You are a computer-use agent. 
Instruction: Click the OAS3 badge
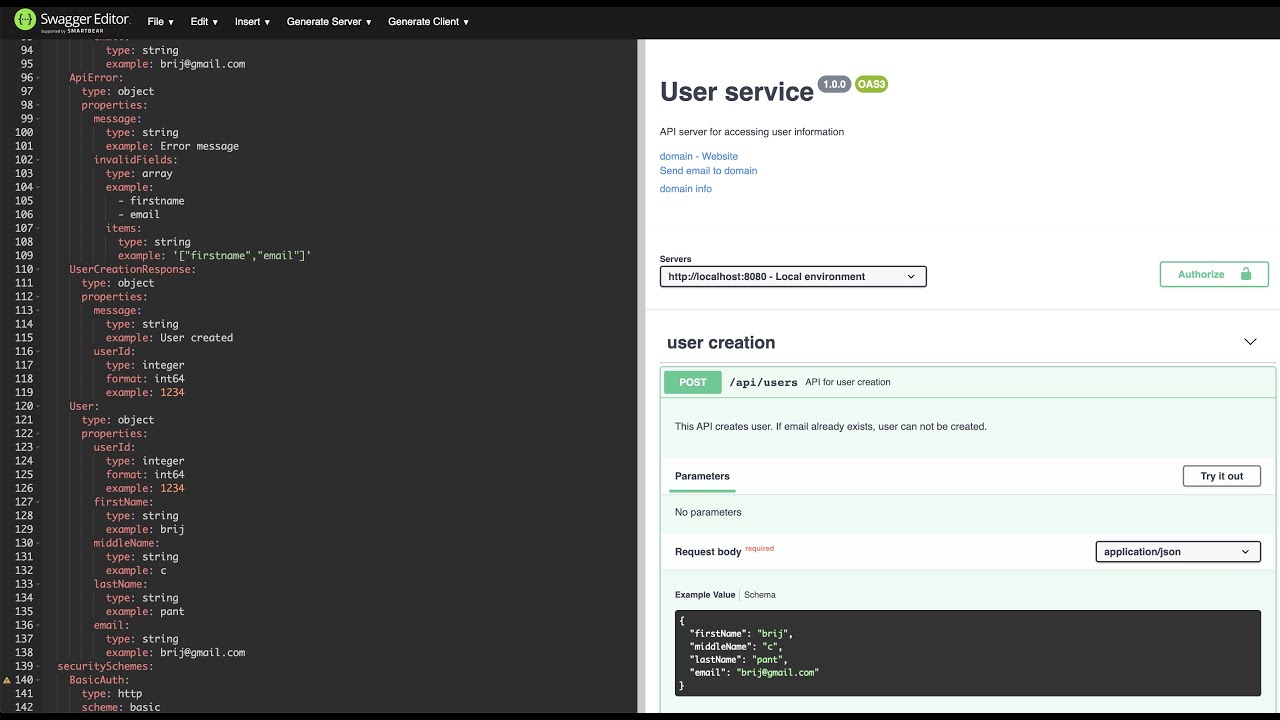tap(871, 85)
